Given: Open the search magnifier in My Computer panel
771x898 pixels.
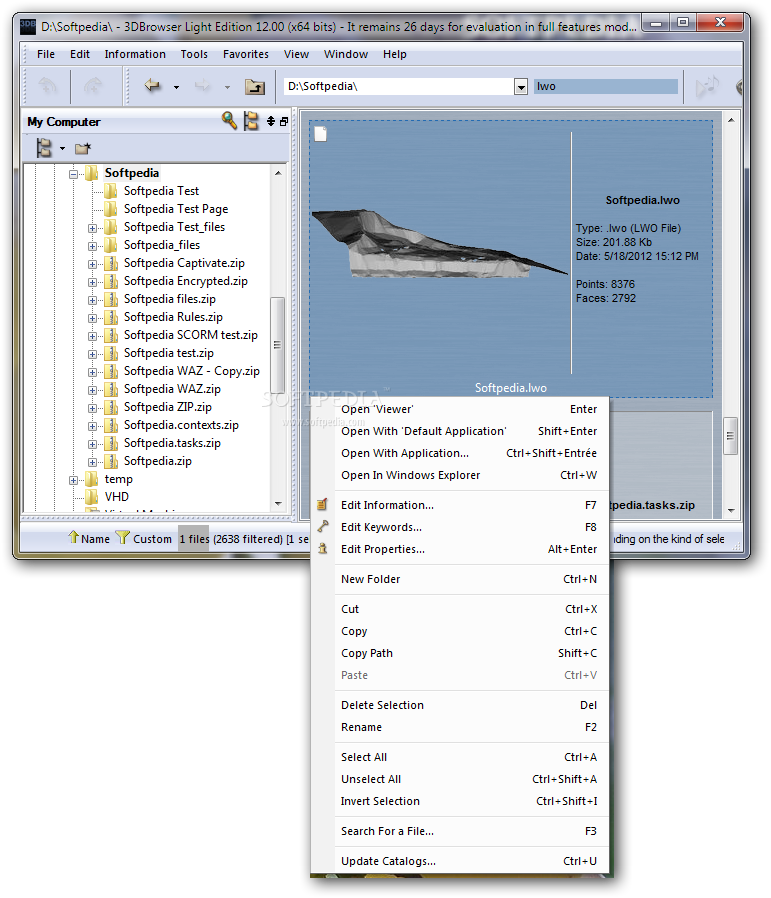Looking at the screenshot, I should [229, 120].
